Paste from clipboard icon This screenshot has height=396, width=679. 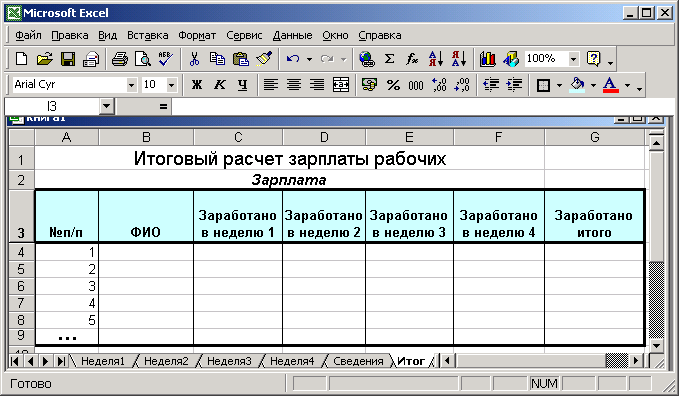coord(241,59)
